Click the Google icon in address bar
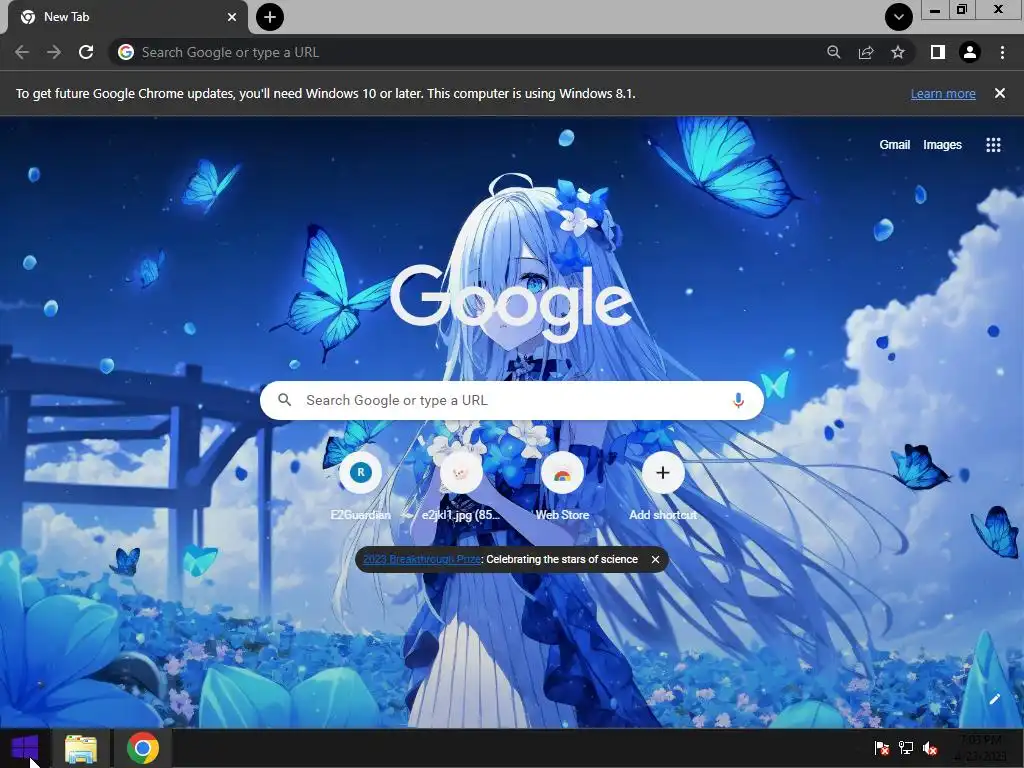The height and width of the screenshot is (768, 1024). point(126,52)
